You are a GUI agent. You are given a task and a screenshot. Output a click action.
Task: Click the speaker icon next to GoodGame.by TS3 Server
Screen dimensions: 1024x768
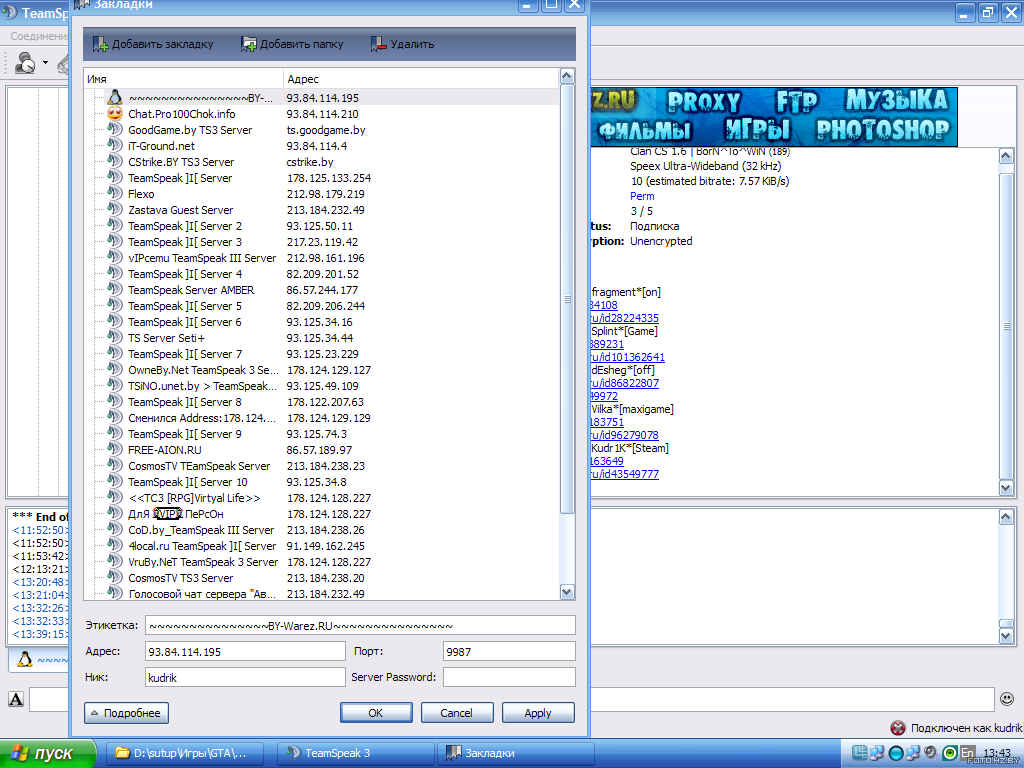tap(115, 129)
